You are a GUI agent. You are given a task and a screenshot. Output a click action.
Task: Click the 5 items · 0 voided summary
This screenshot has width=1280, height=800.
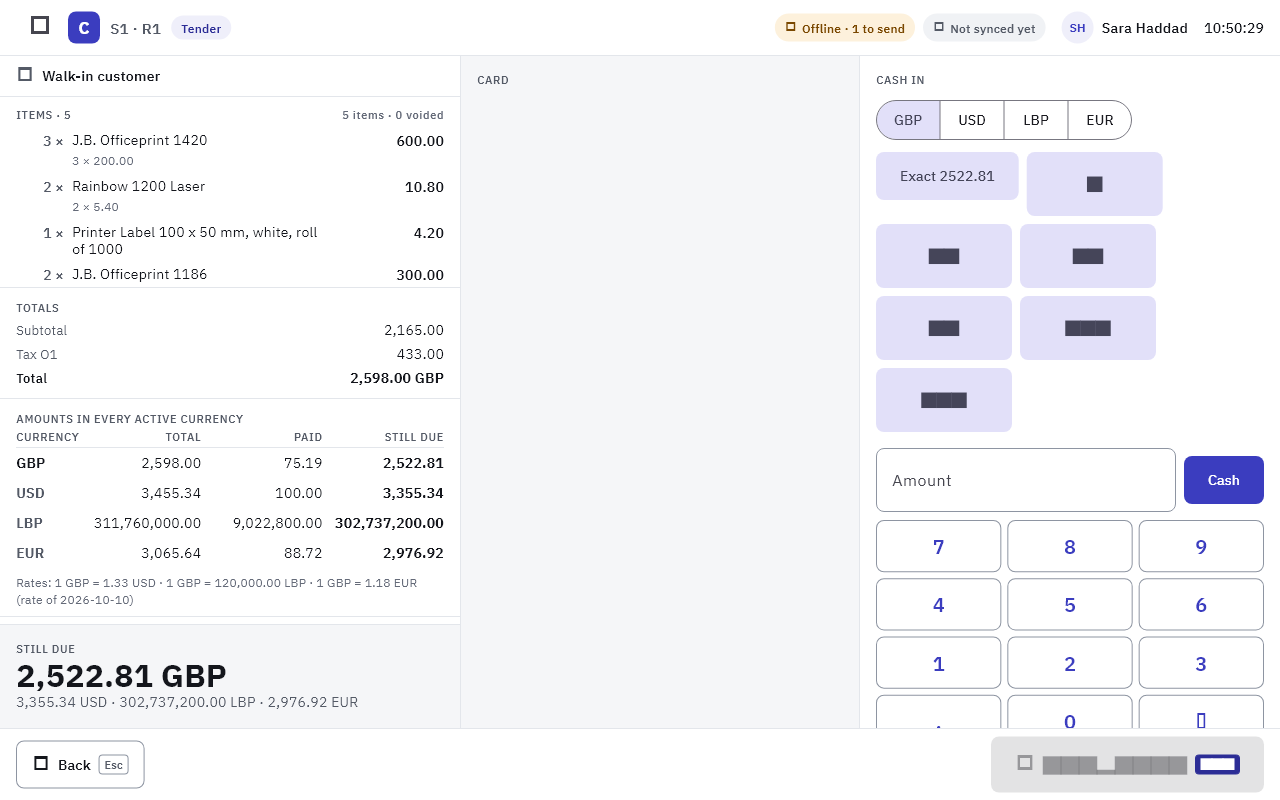point(393,115)
